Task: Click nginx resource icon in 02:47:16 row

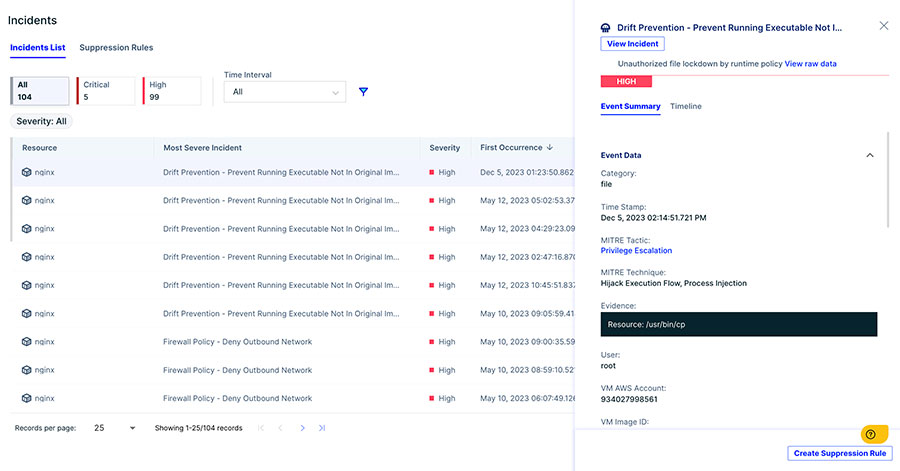Action: point(26,257)
